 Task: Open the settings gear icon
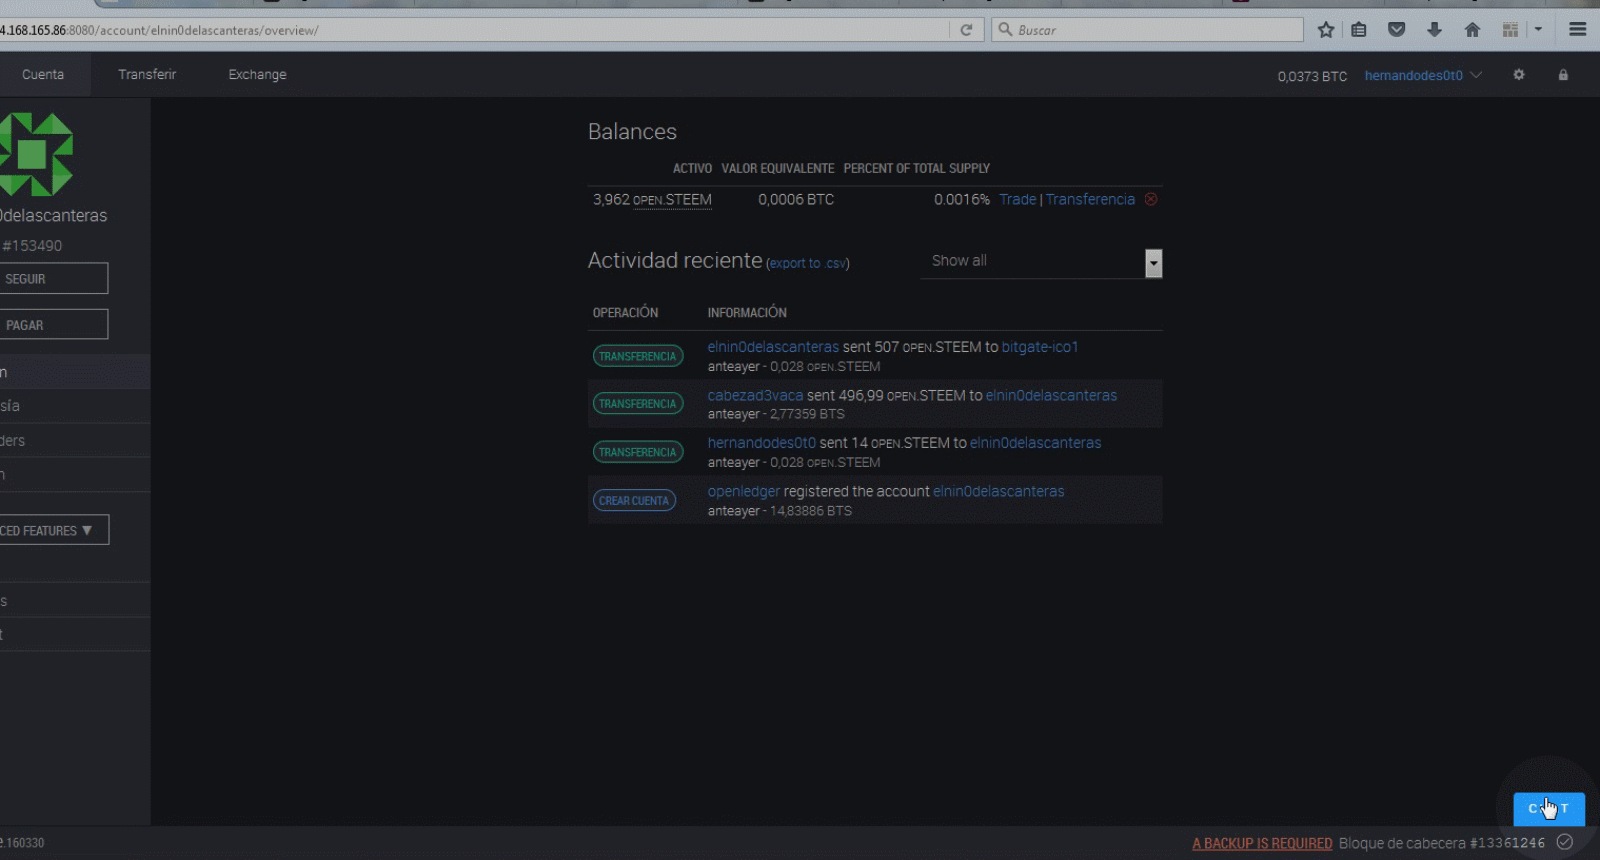1518,75
